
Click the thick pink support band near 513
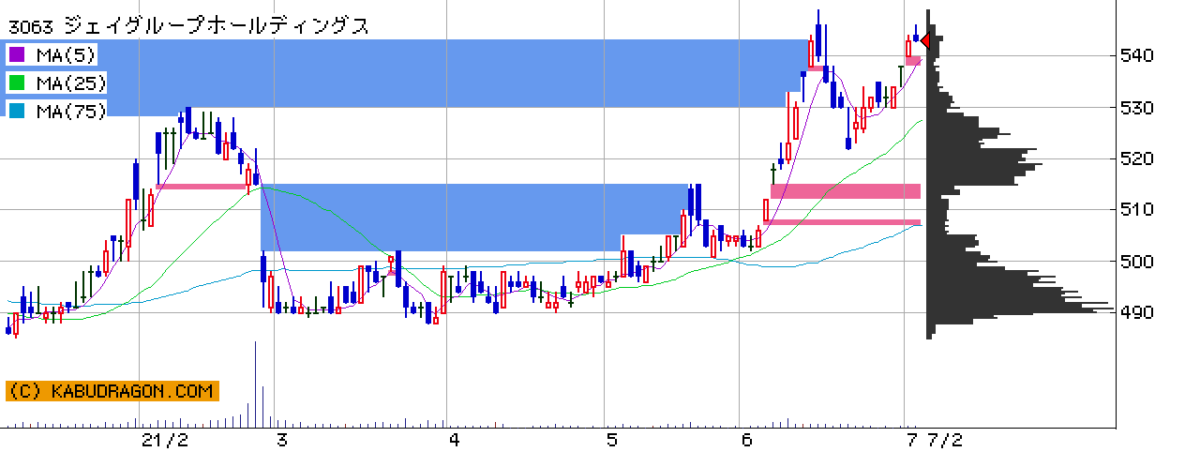pyautogui.click(x=845, y=191)
